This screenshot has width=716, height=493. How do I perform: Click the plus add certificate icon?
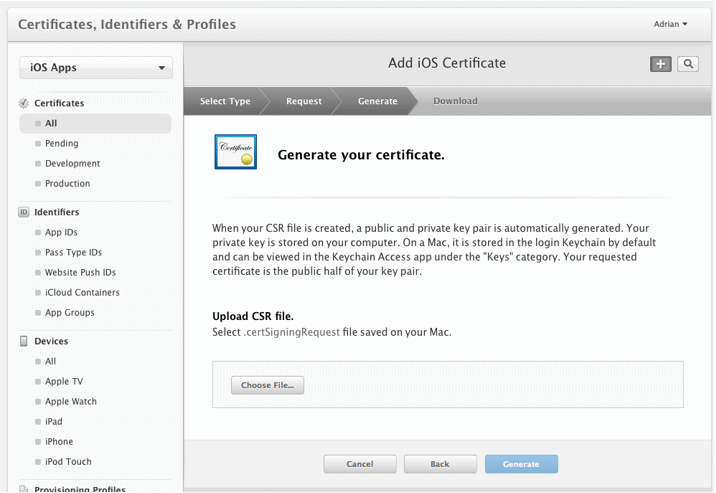pyautogui.click(x=660, y=64)
